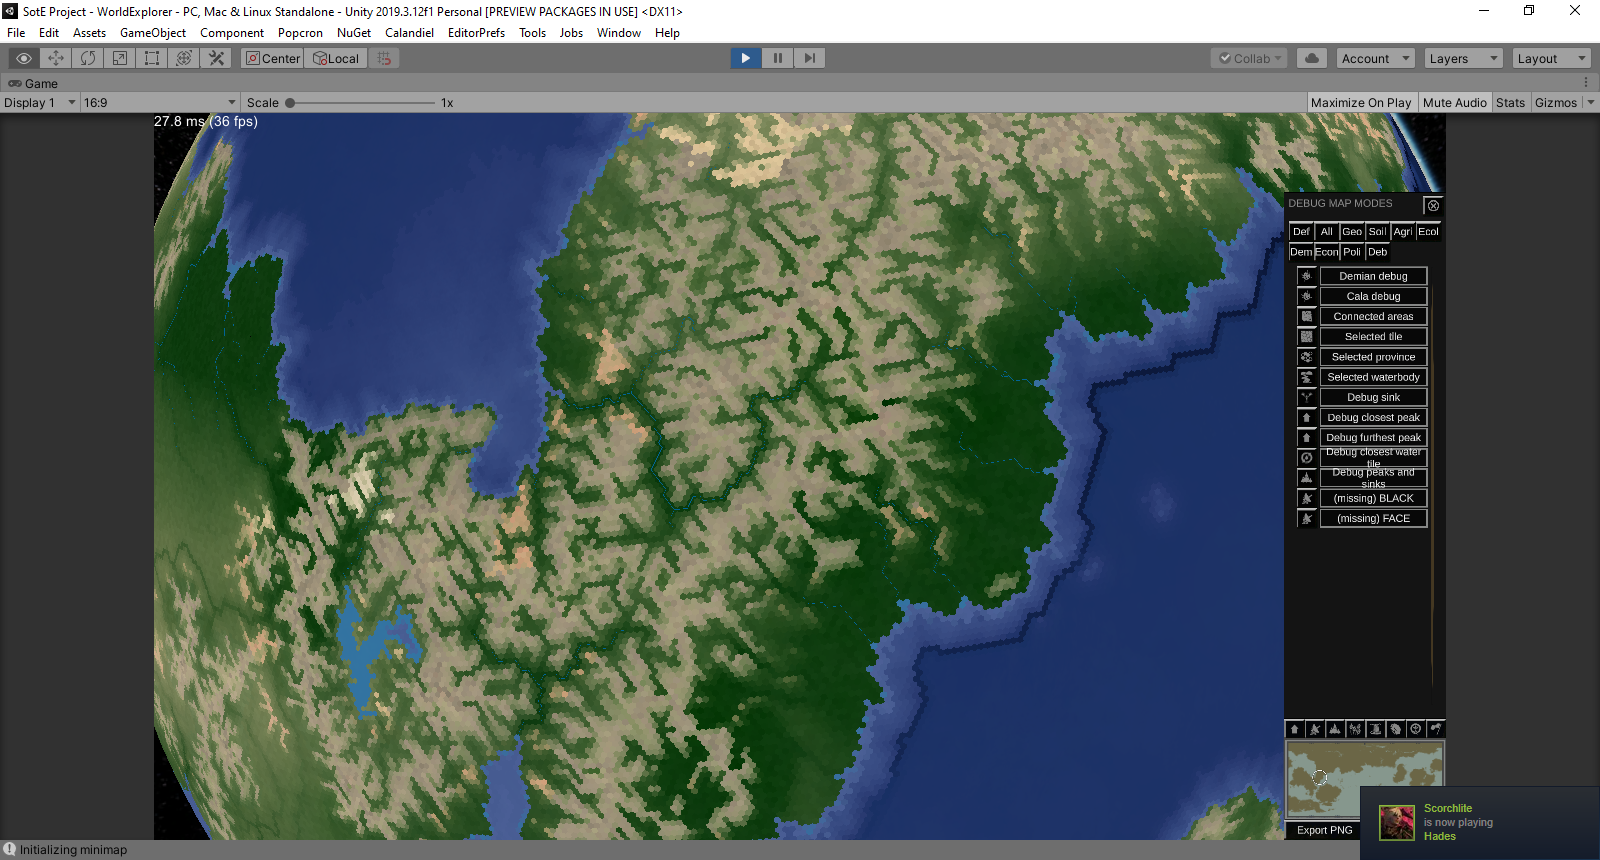
Task: Select the Deb map mode filter
Action: tap(1378, 252)
